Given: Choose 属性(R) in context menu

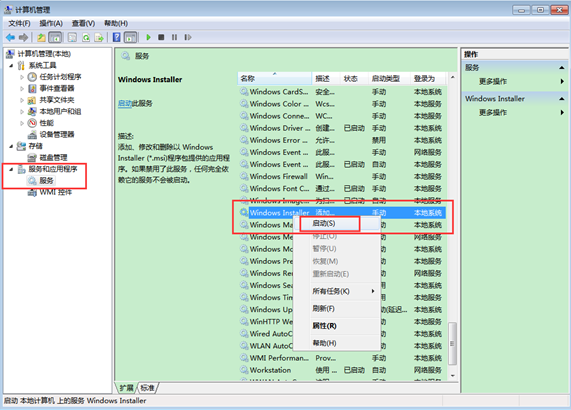Looking at the screenshot, I should 337,326.
